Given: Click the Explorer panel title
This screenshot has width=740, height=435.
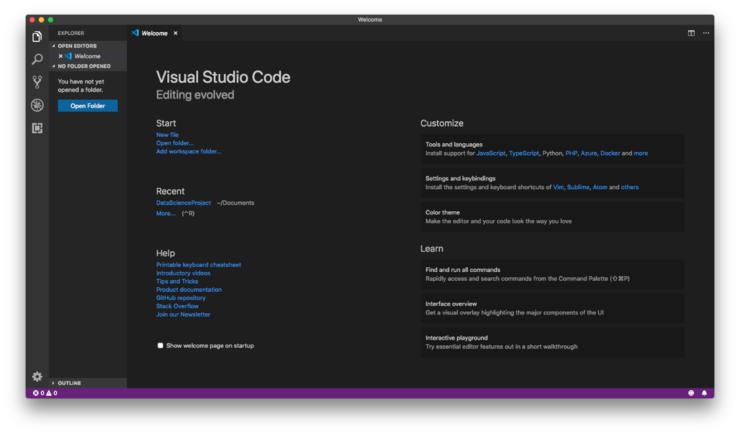Looking at the screenshot, I should tap(71, 33).
